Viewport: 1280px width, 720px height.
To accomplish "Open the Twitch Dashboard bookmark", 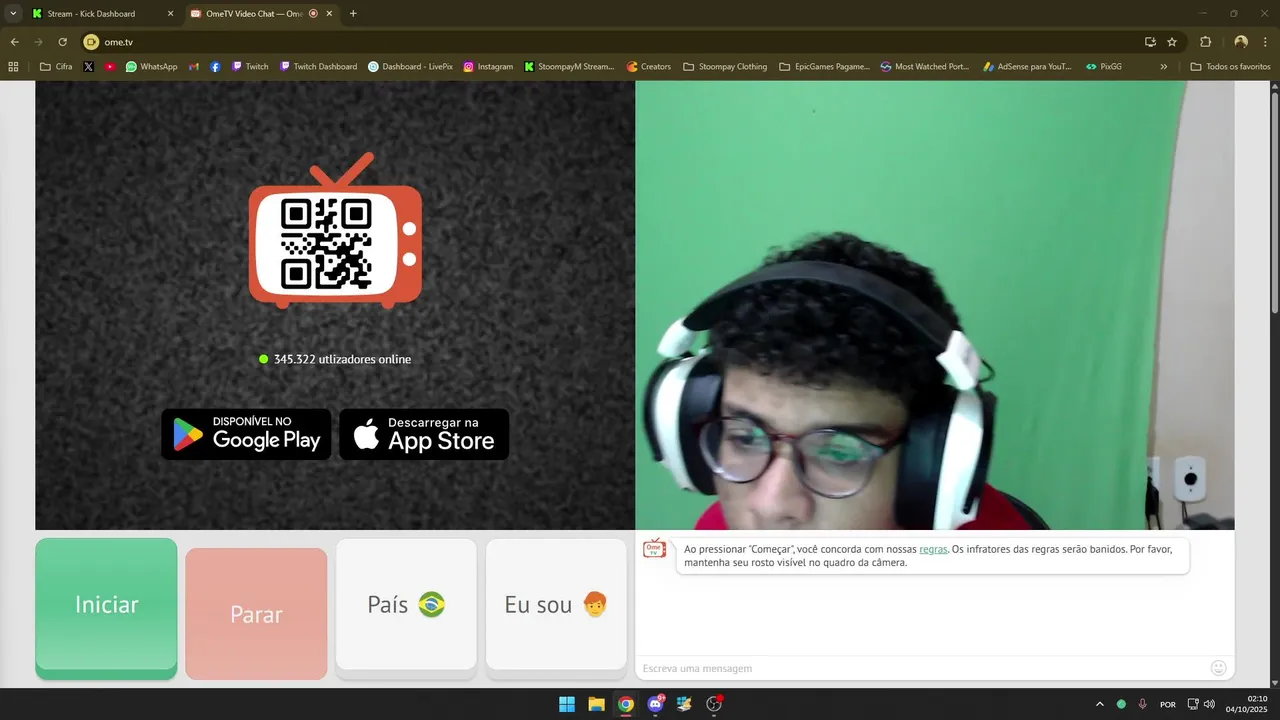I will pyautogui.click(x=318, y=67).
